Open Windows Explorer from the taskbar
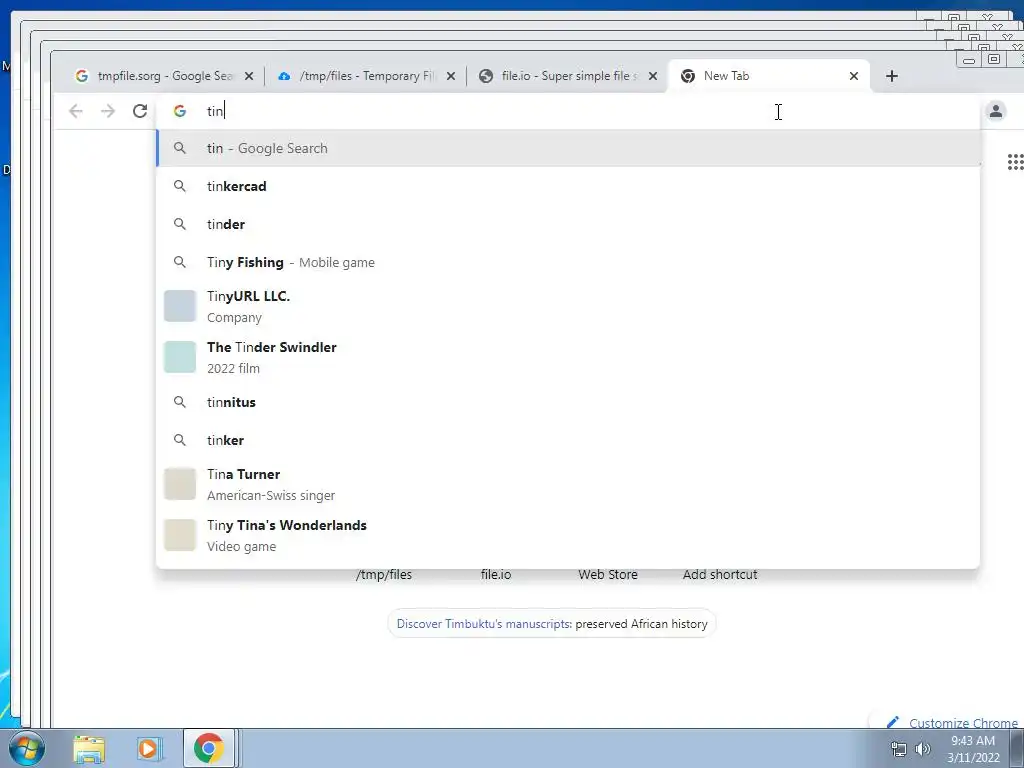Viewport: 1024px width, 768px height. click(x=89, y=749)
